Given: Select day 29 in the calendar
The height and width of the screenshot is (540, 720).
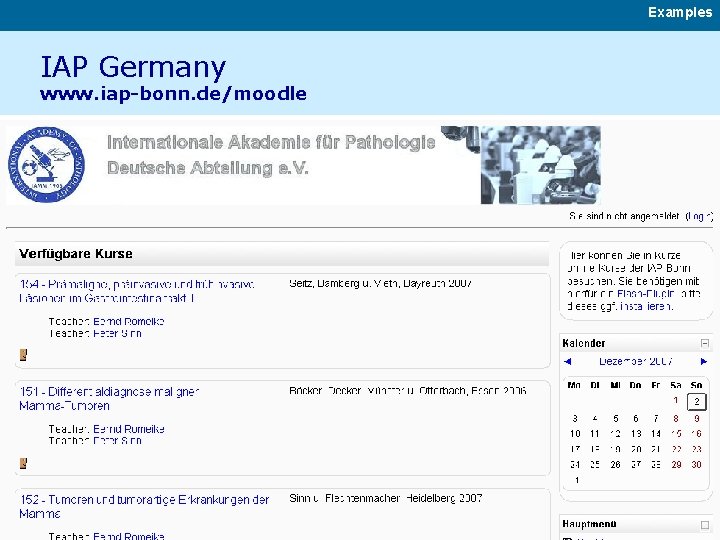Looking at the screenshot, I should pyautogui.click(x=676, y=464).
